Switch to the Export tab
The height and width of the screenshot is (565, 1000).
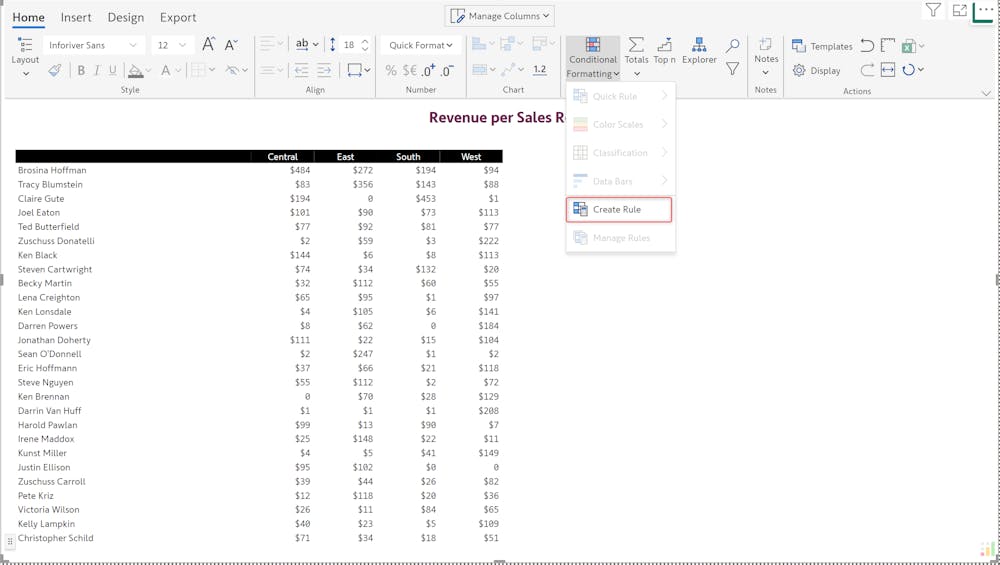pos(178,17)
